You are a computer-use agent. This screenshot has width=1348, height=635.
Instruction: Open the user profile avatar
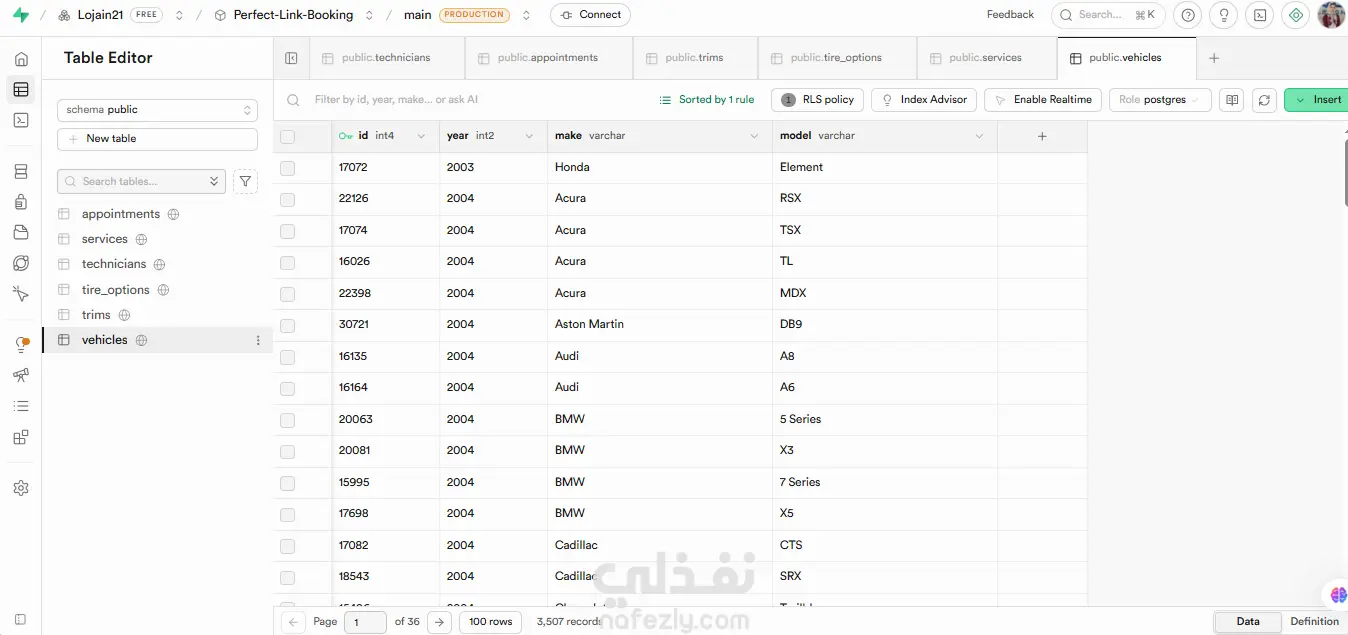tap(1332, 15)
